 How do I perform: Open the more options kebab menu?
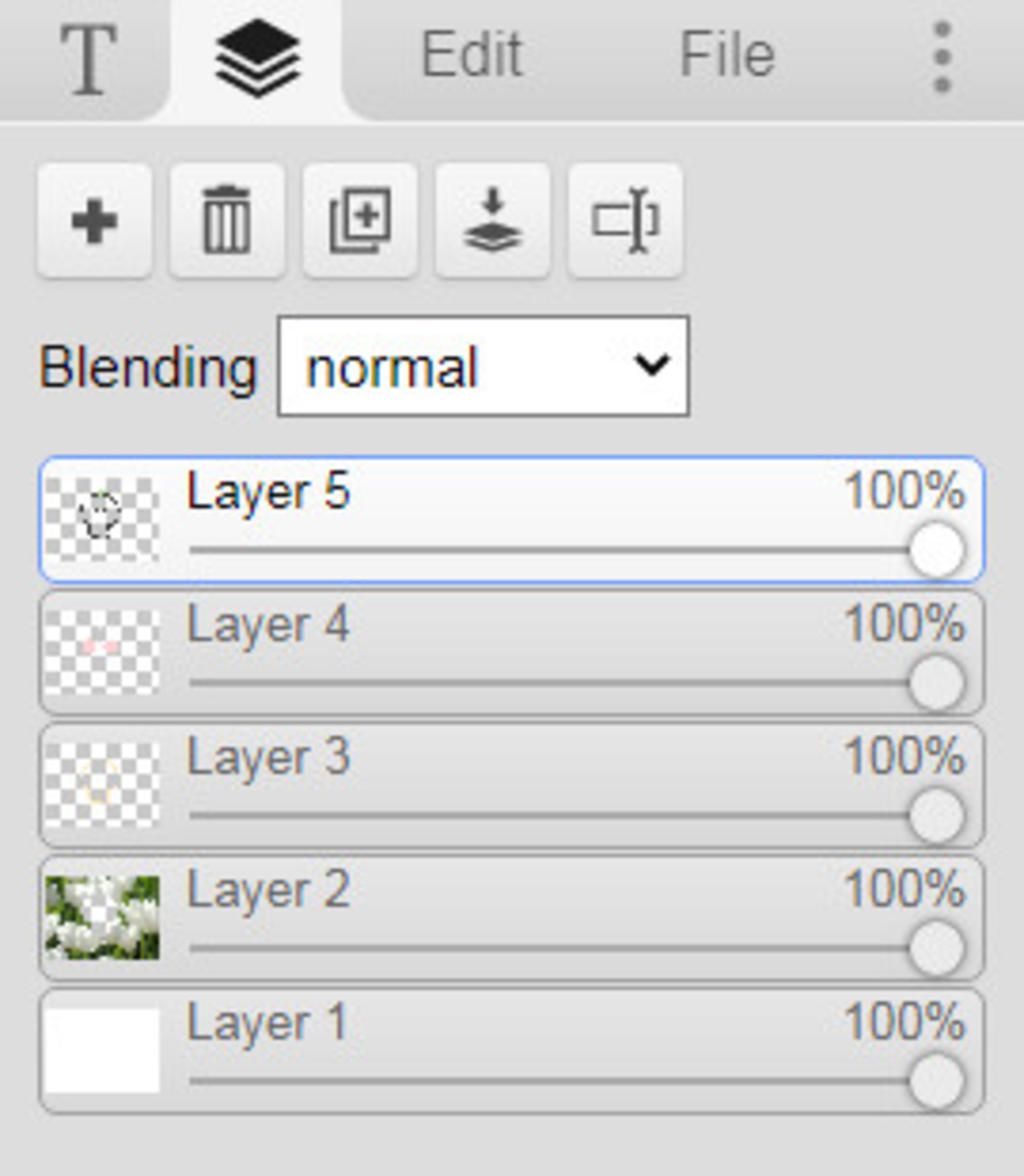(x=942, y=57)
